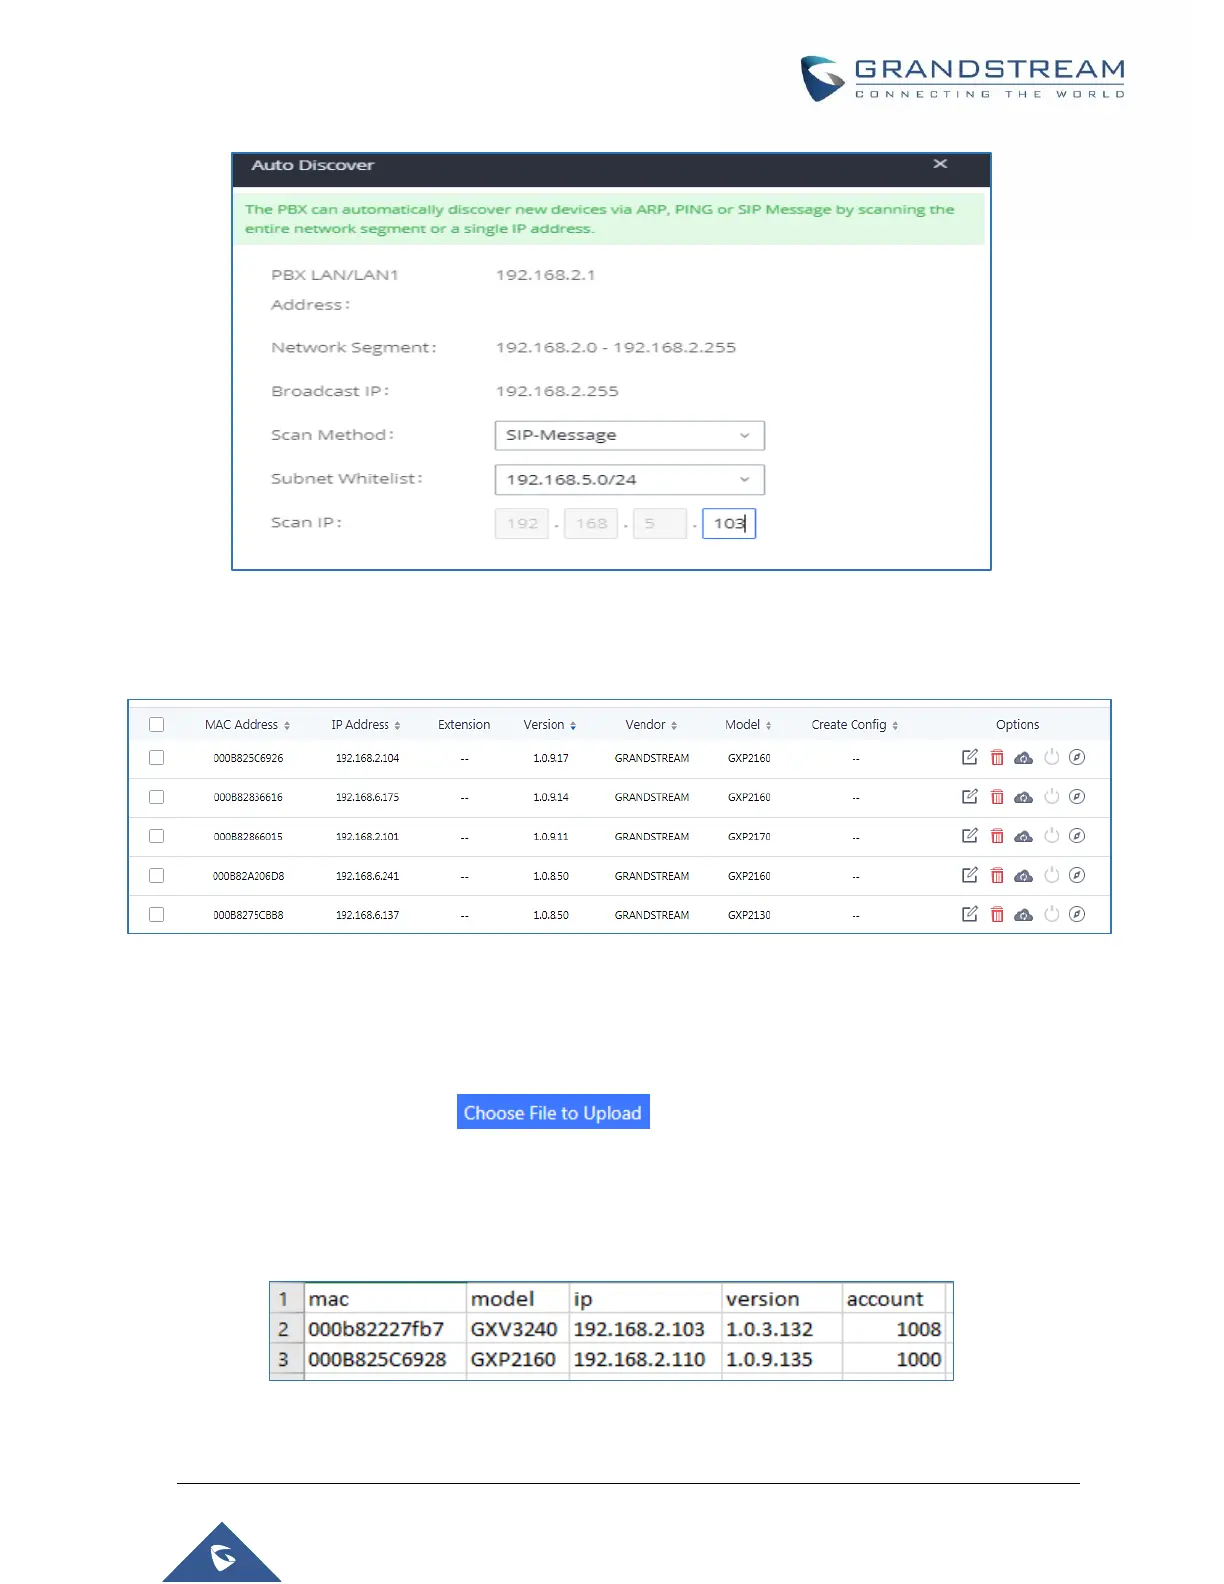Image resolution: width=1224 pixels, height=1584 pixels.
Task: Select version cell 1.0.9.17
Action: (x=551, y=758)
